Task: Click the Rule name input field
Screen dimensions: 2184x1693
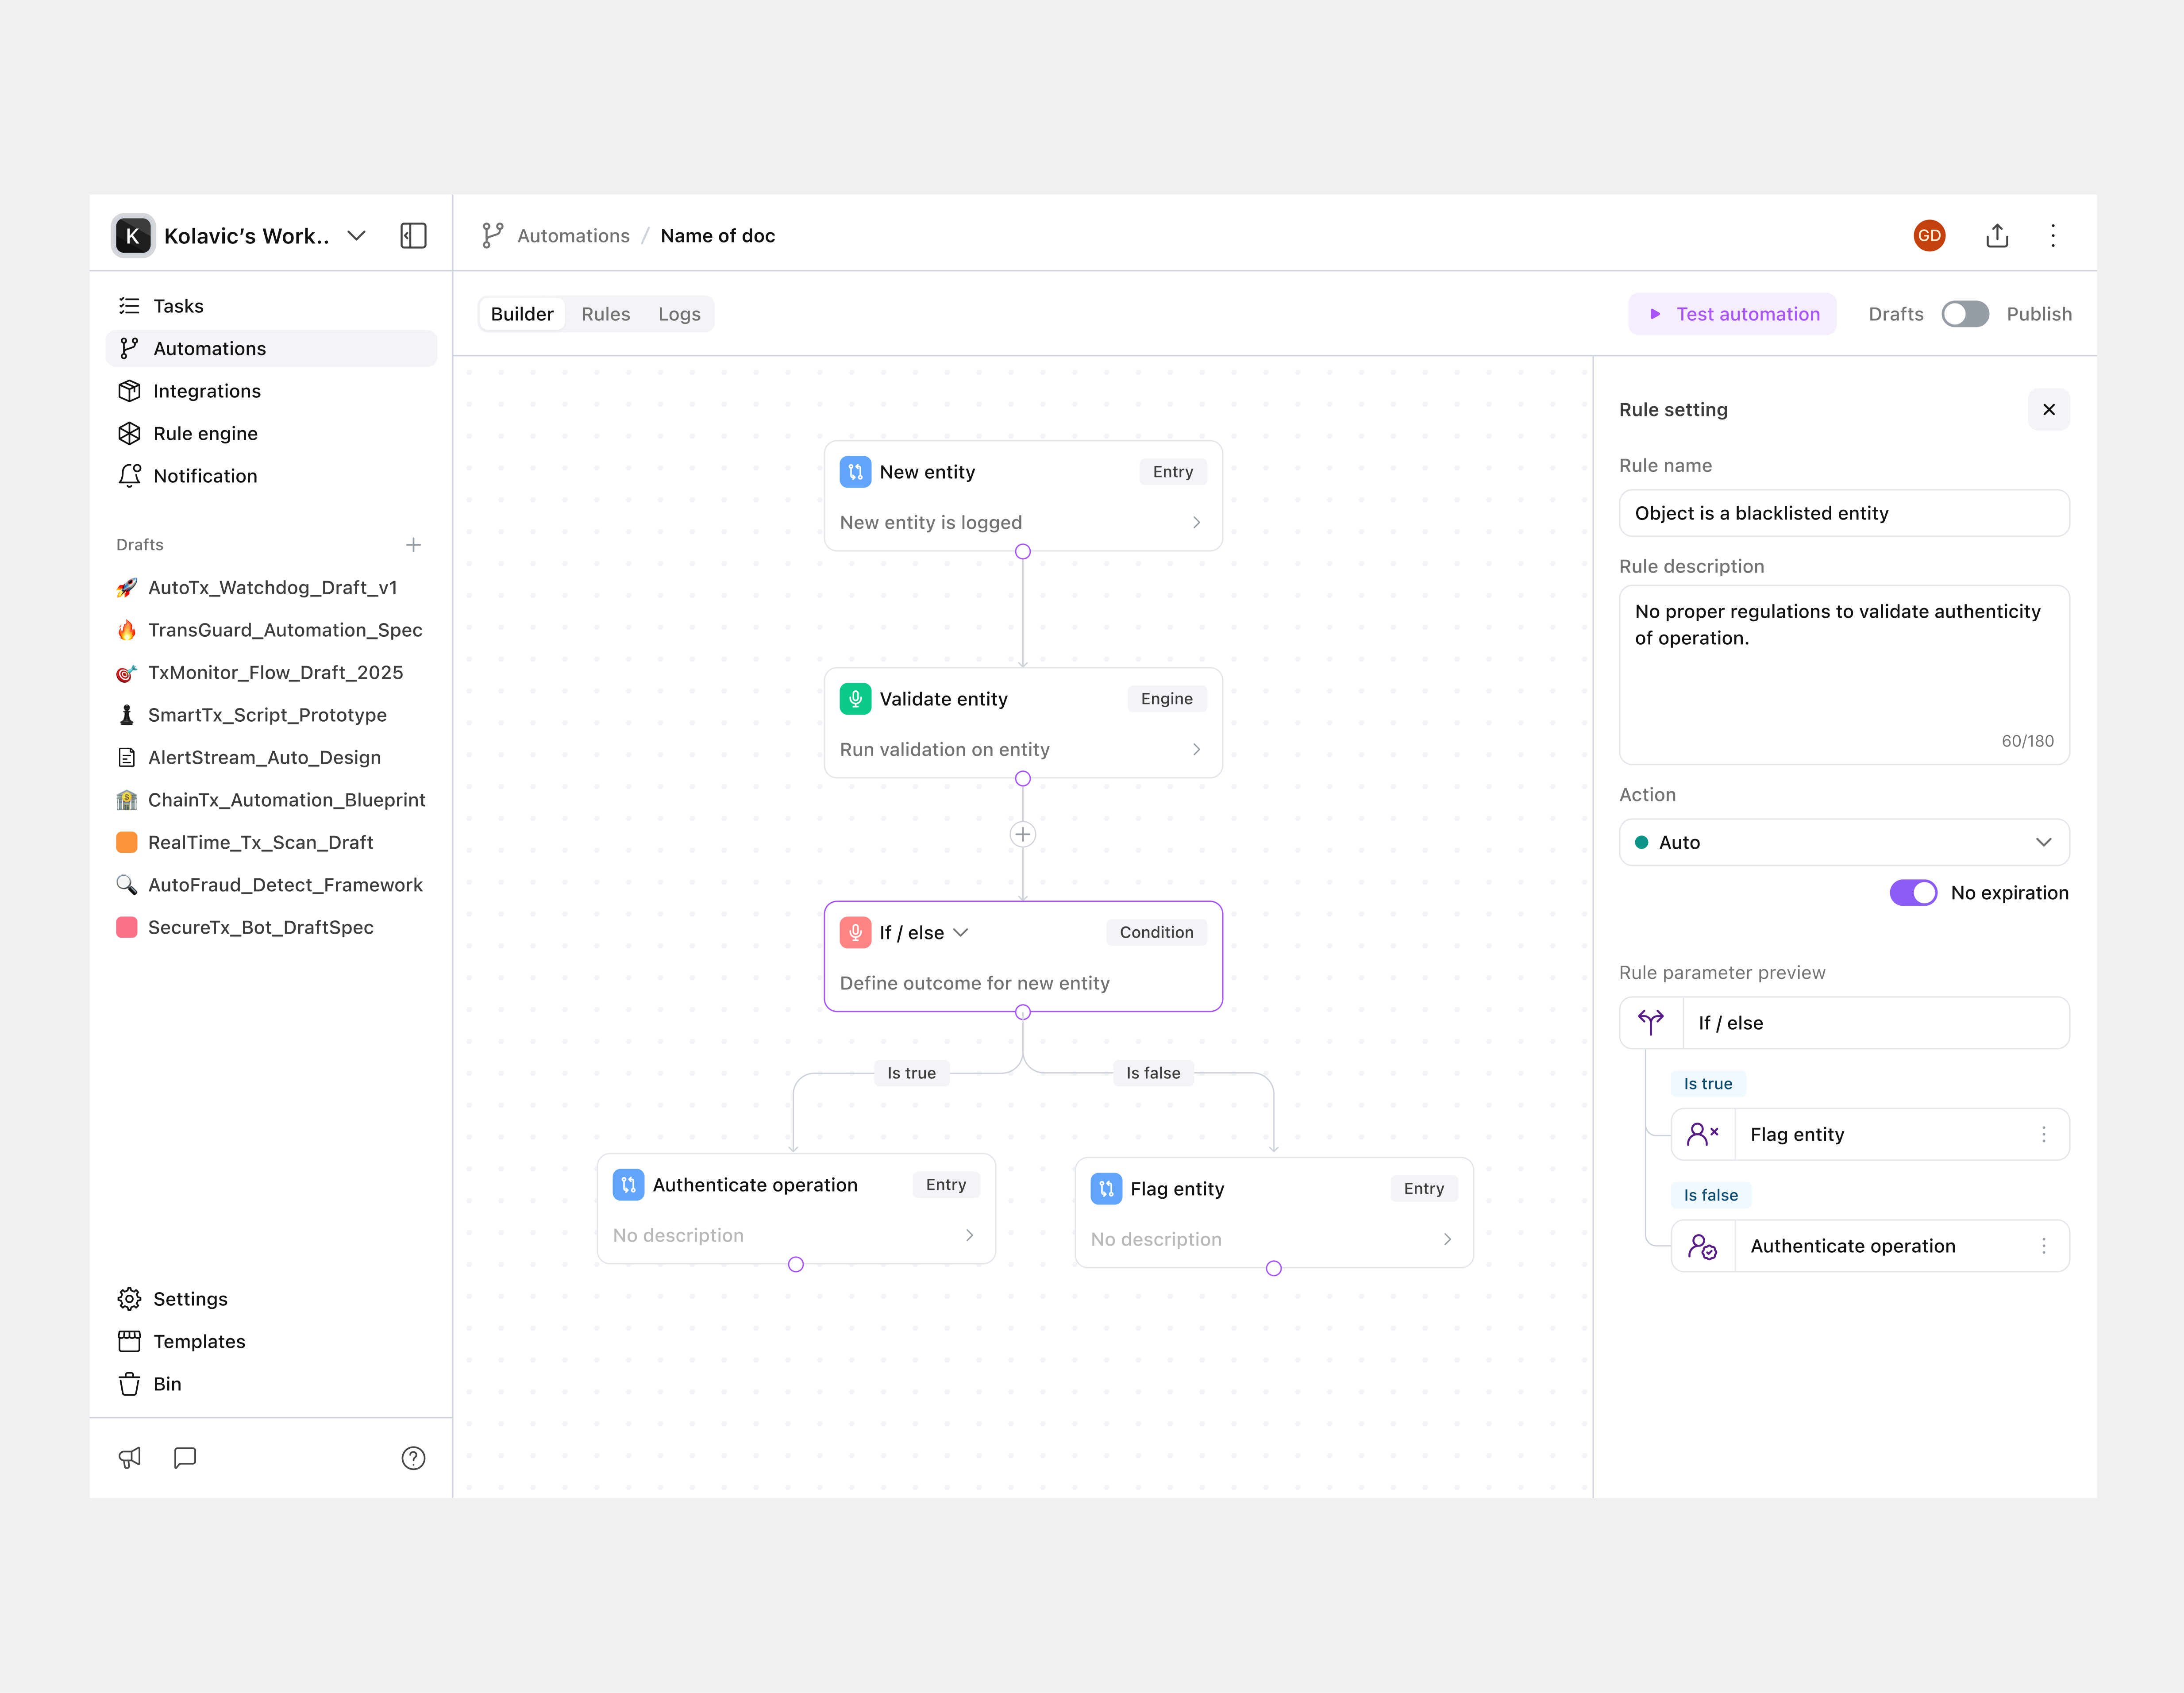Action: 1844,513
